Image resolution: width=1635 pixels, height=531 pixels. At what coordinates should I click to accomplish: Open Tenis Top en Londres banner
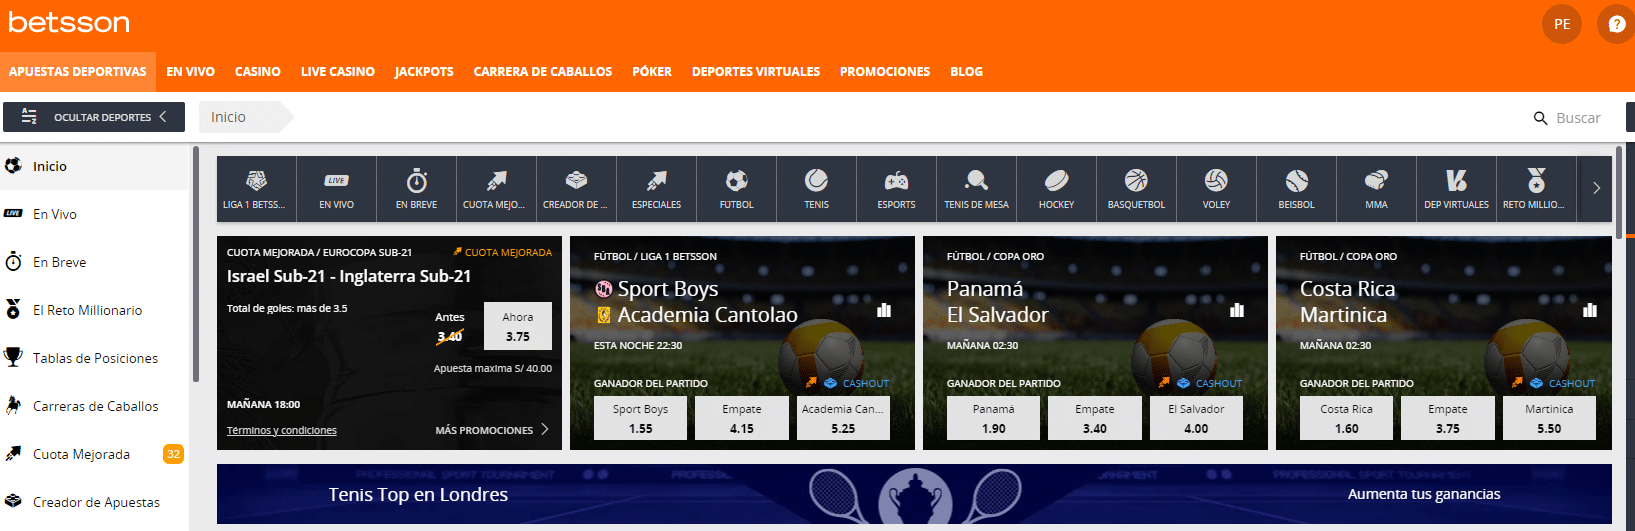click(x=914, y=494)
